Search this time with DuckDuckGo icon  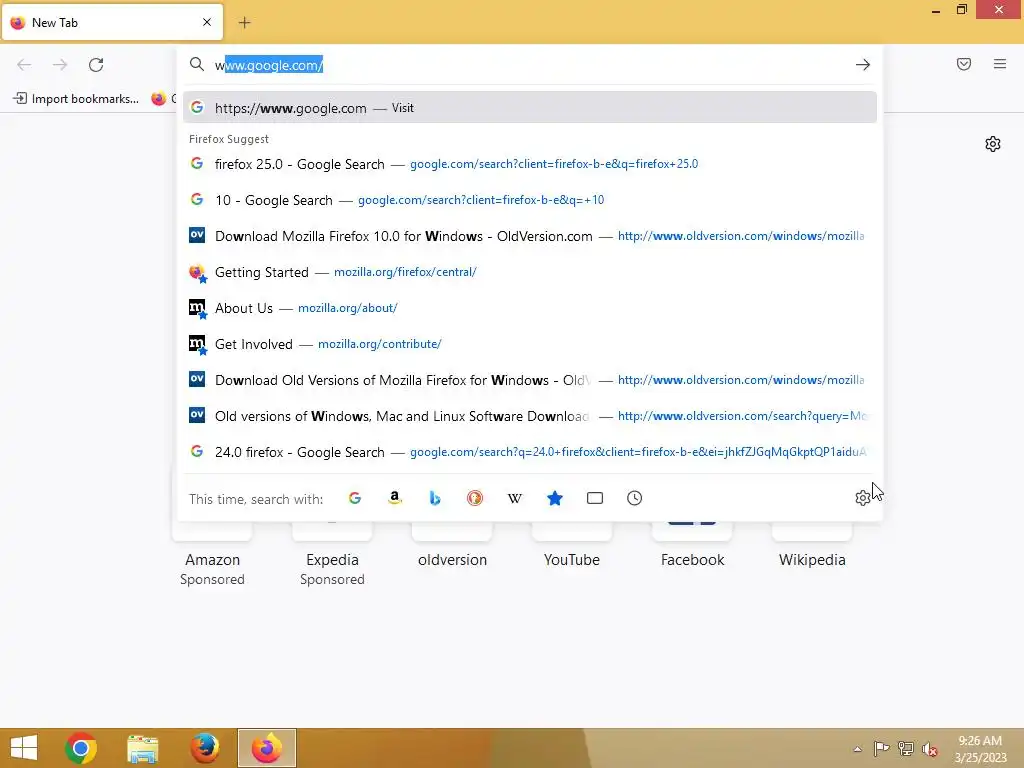coord(475,498)
